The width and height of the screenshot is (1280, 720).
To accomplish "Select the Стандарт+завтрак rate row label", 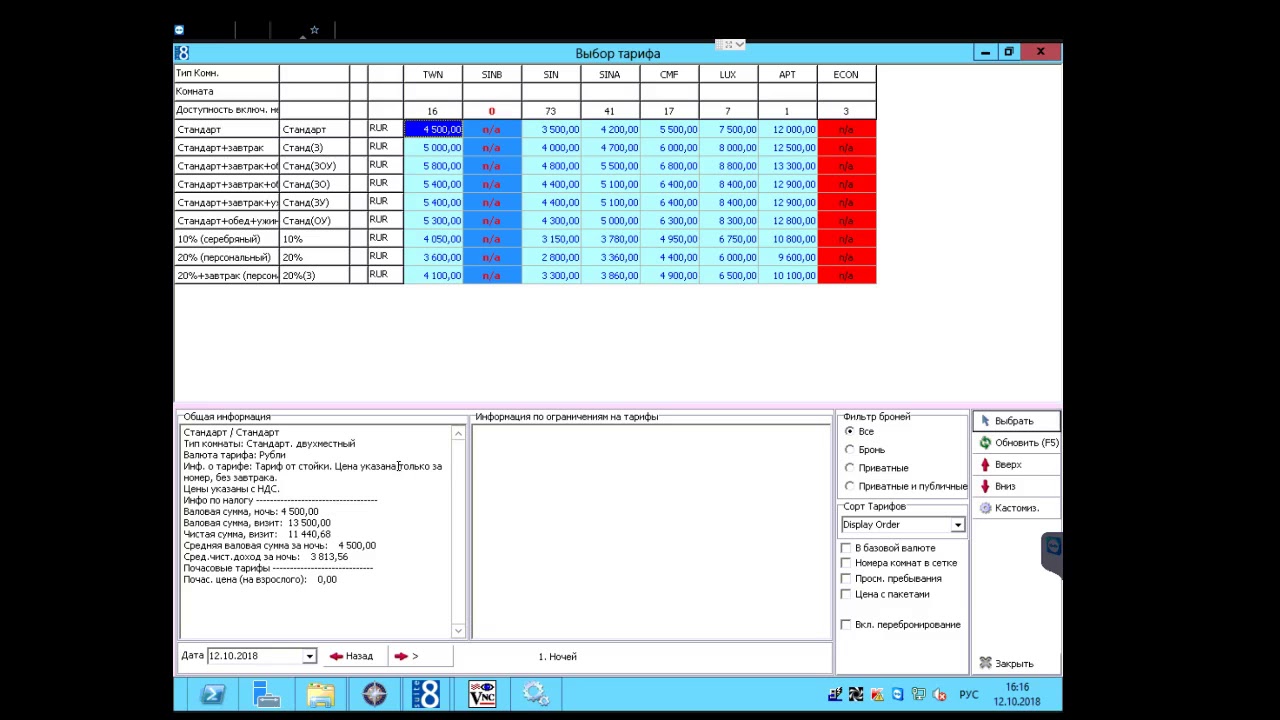I will pyautogui.click(x=226, y=148).
